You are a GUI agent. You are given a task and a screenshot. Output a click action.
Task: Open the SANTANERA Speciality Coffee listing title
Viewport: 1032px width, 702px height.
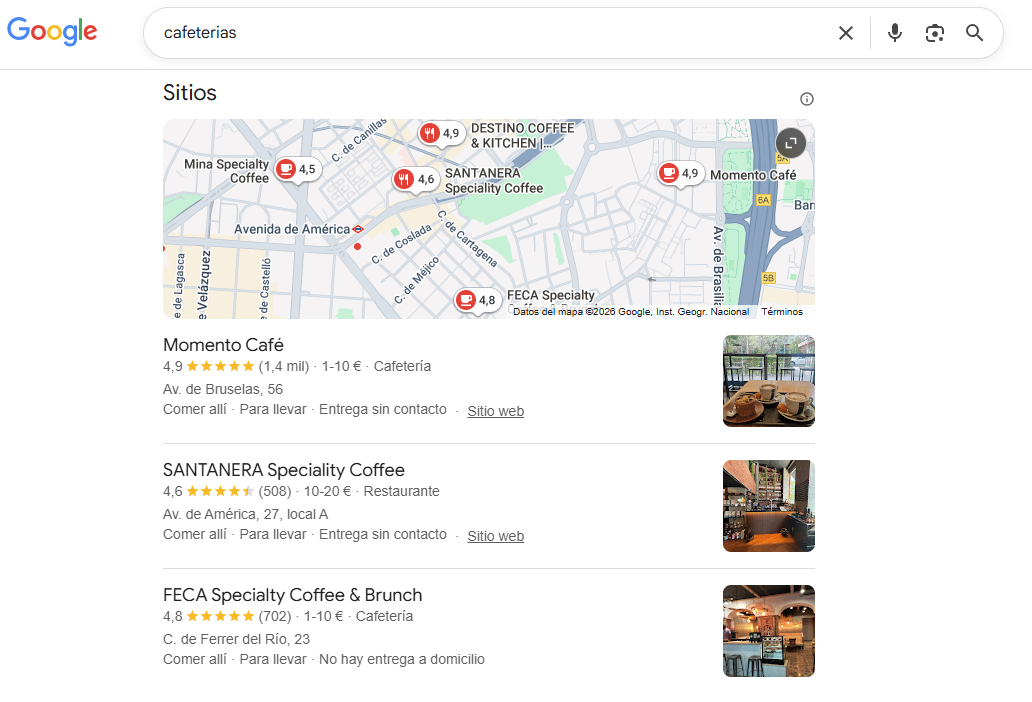(284, 470)
